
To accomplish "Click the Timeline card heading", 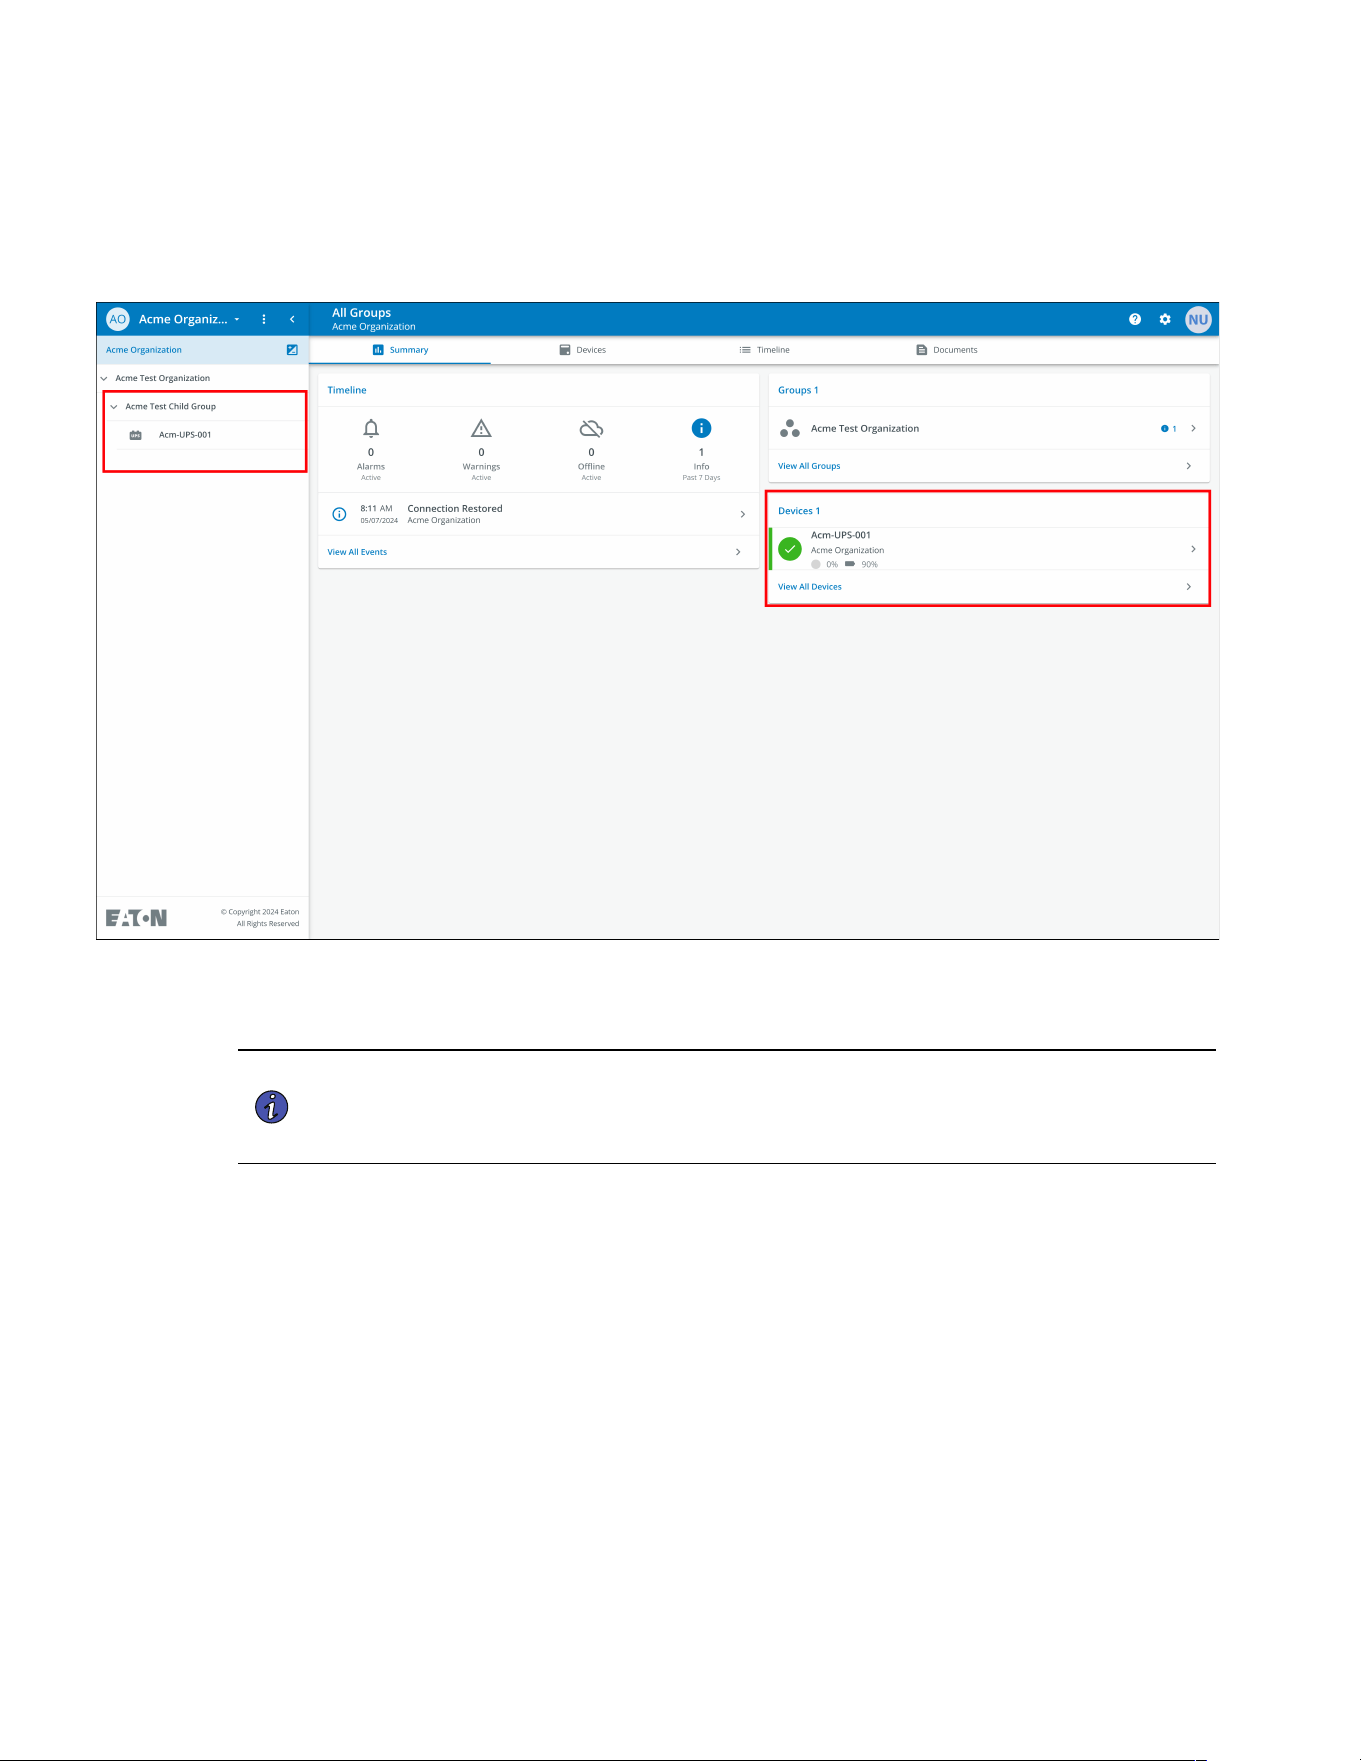I will 347,390.
